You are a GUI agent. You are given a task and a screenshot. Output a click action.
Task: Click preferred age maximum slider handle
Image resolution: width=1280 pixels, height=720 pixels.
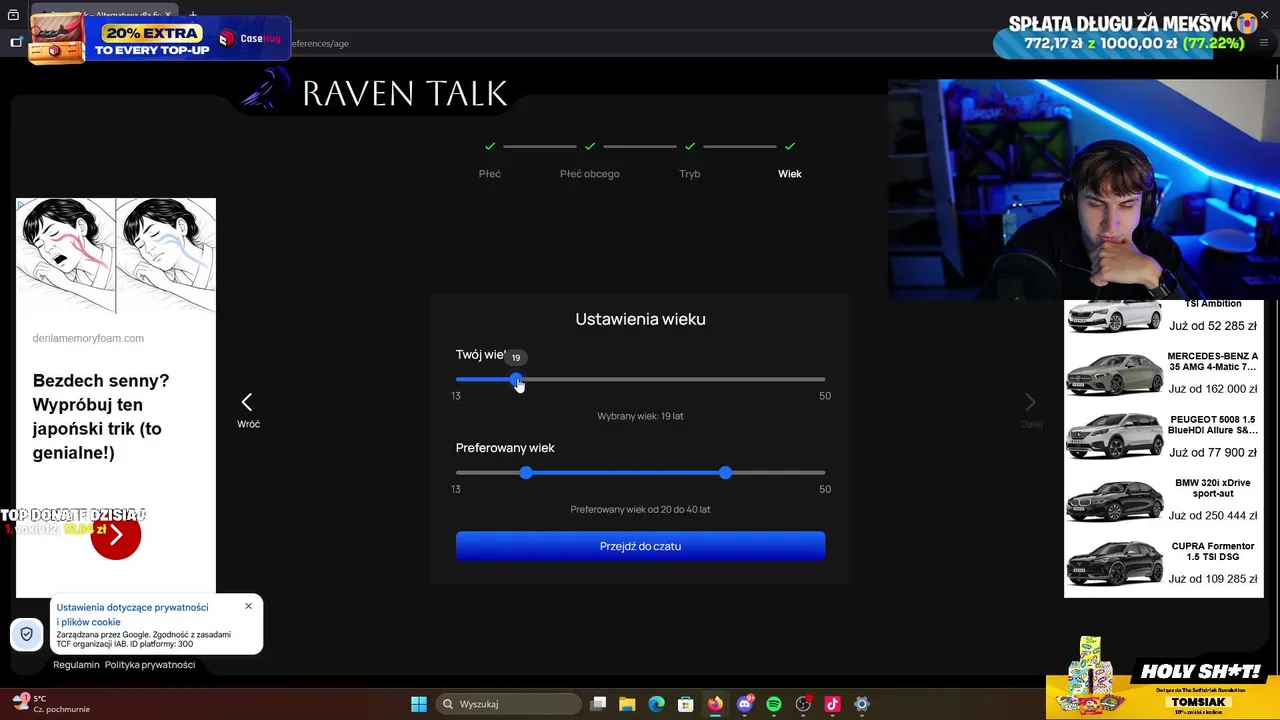pyautogui.click(x=725, y=472)
